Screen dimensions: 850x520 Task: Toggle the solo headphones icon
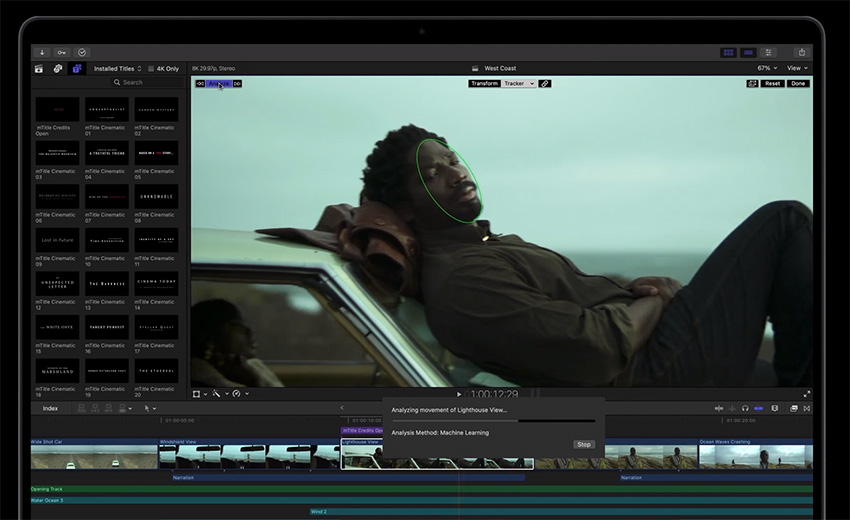[745, 408]
